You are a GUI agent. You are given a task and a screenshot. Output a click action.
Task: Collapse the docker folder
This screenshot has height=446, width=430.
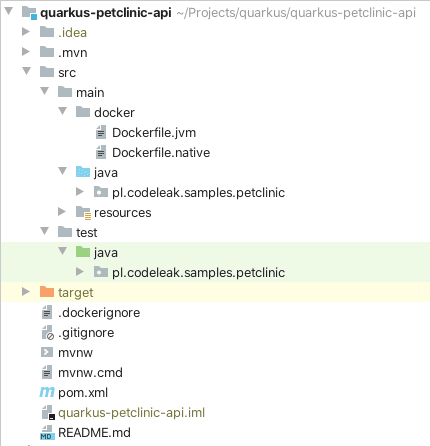(62, 111)
